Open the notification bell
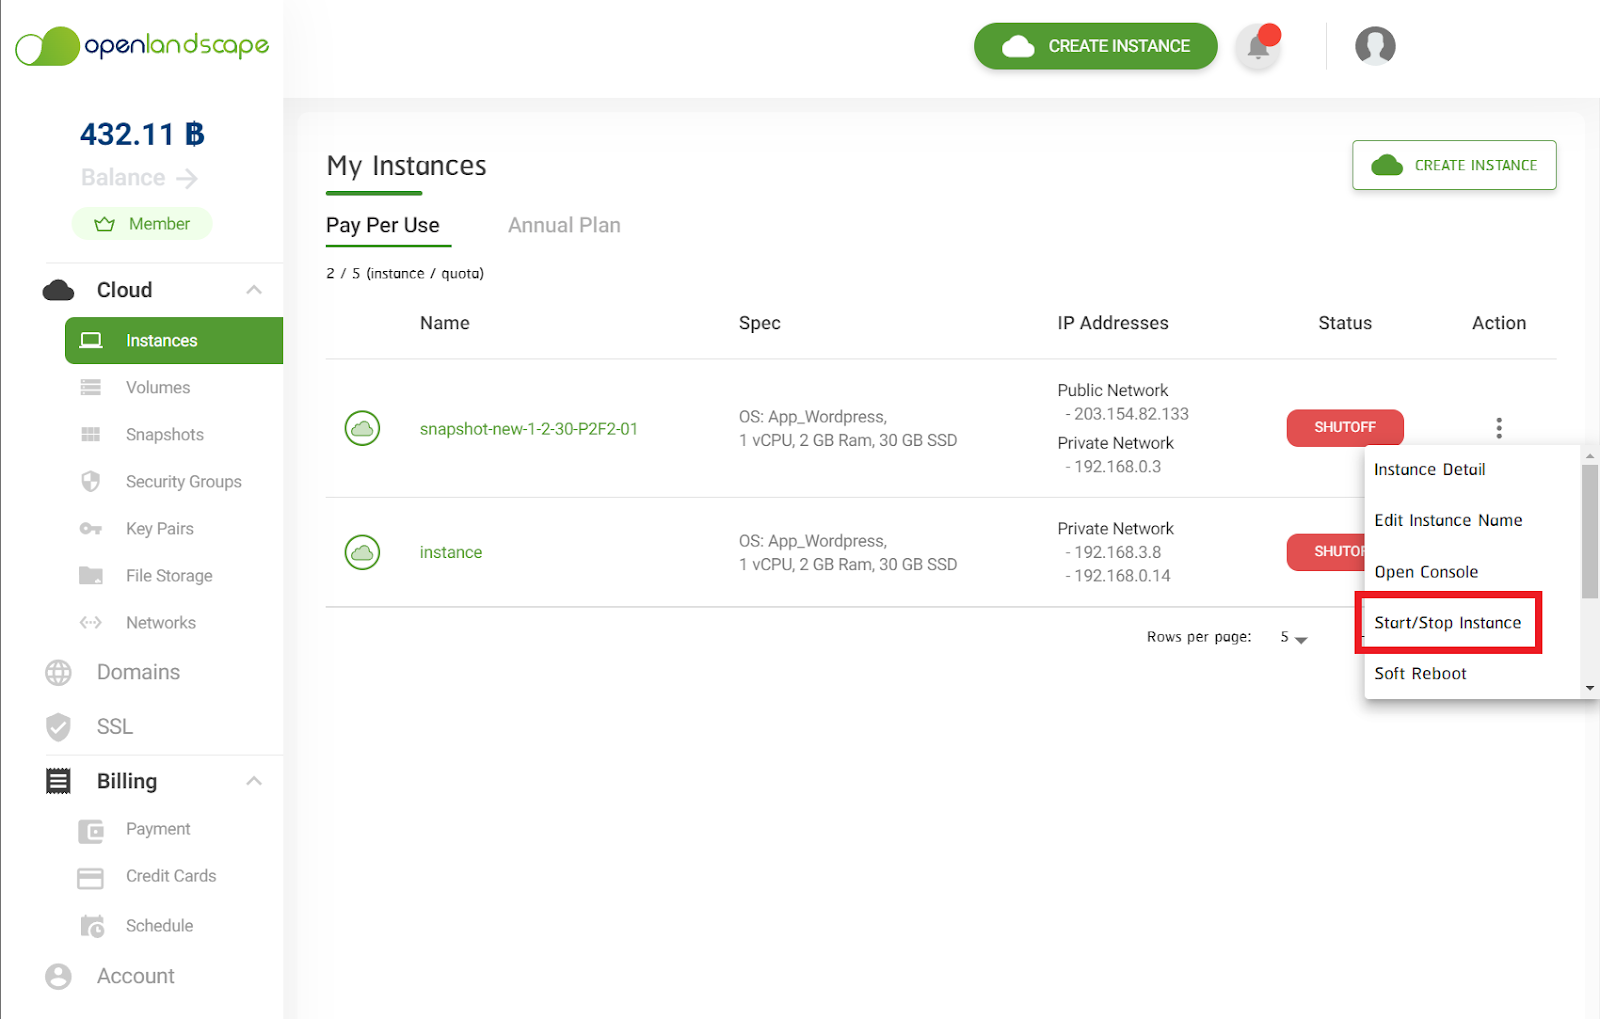This screenshot has width=1600, height=1019. coord(1258,46)
